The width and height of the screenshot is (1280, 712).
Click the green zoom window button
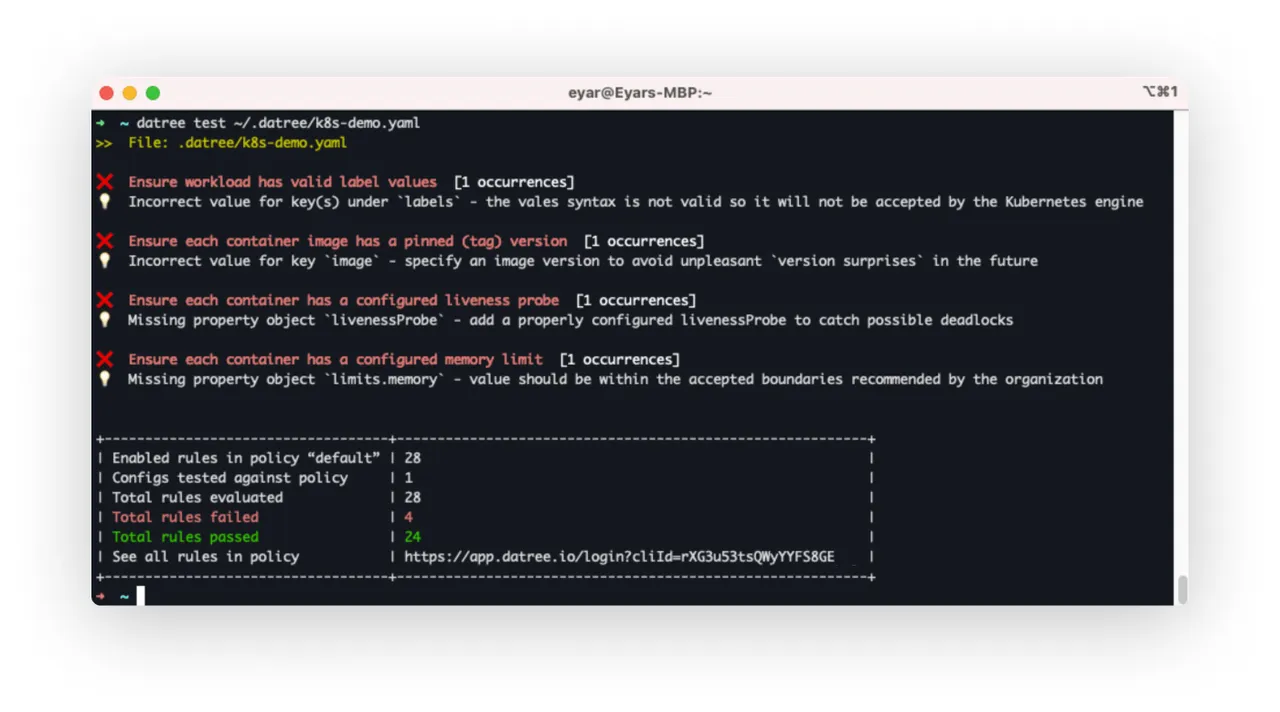pos(153,93)
